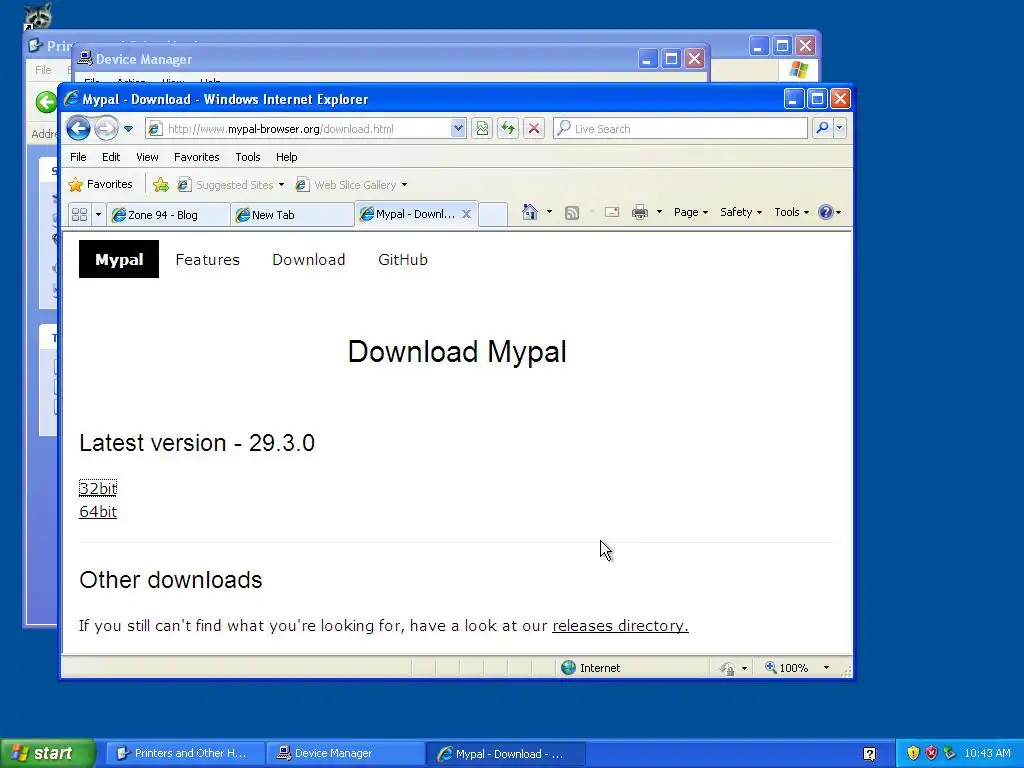Screen dimensions: 1024x768
Task: Switch to Device Manager taskbar button
Action: click(345, 753)
